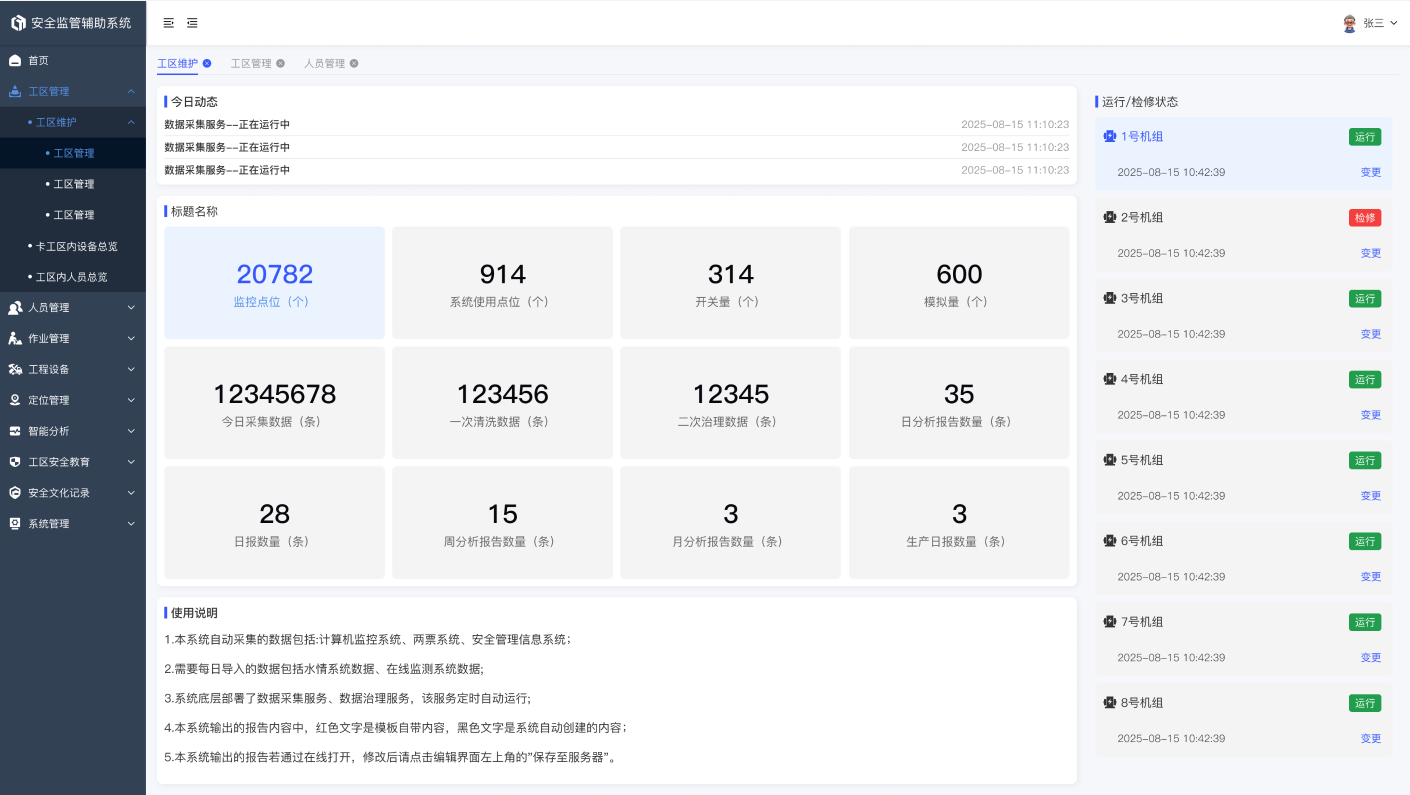This screenshot has width=1410, height=795.
Task: Click the 系统管理 sidebar icon
Action: pos(15,523)
